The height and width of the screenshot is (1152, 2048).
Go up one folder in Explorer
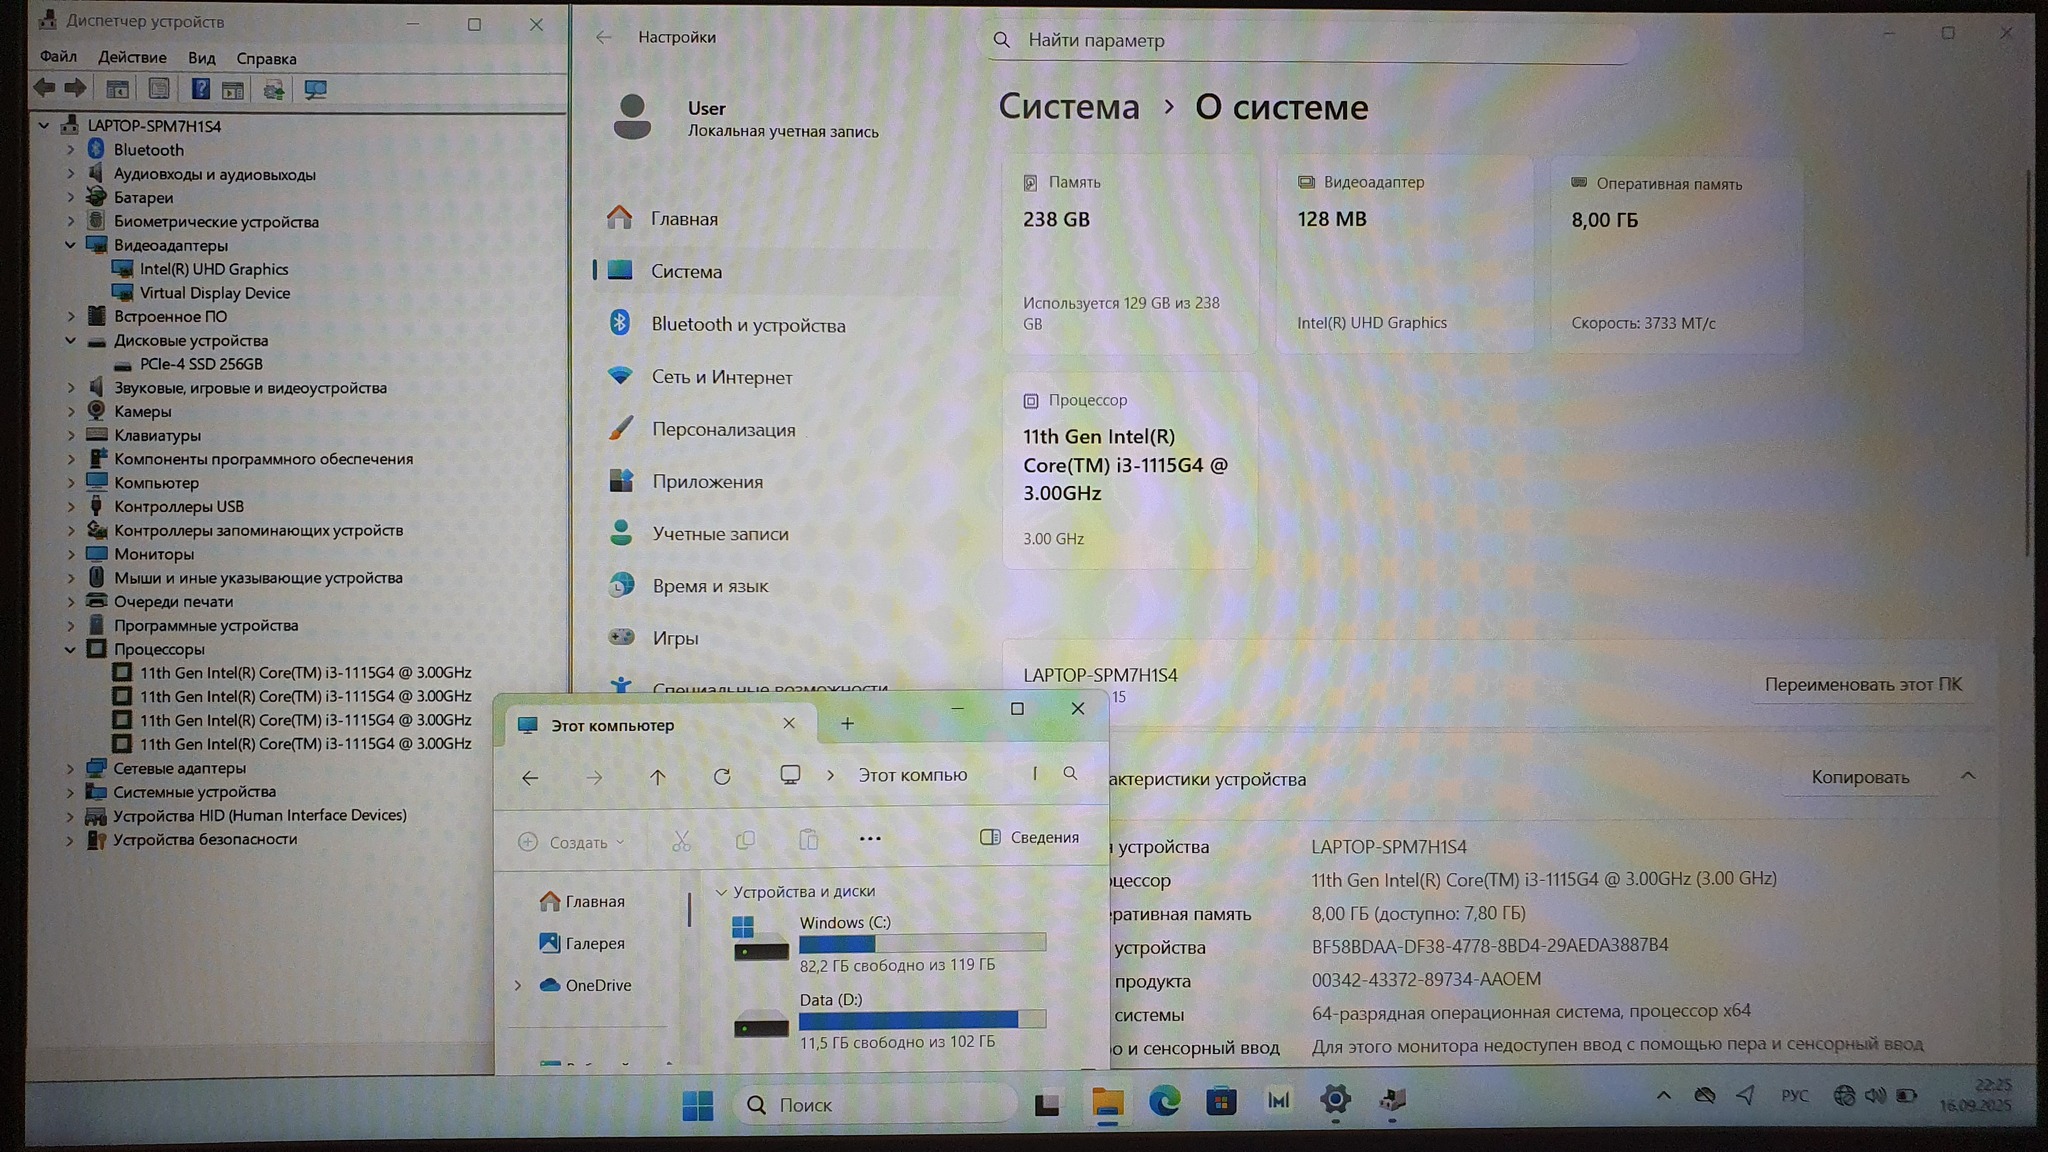(657, 777)
